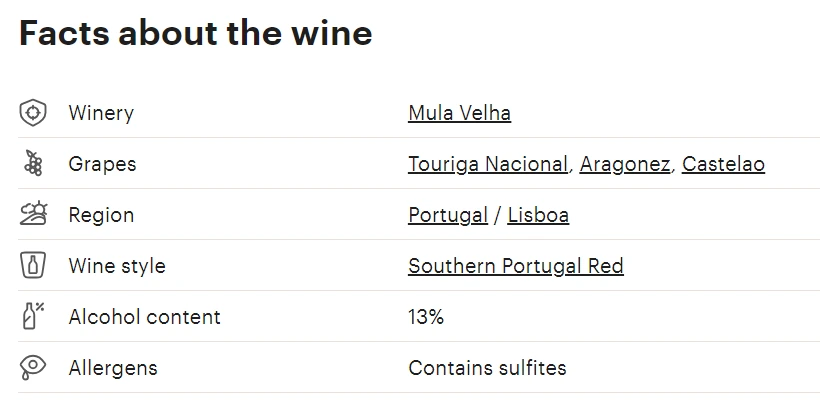The height and width of the screenshot is (400, 820).
Task: Click the region landscape sun icon
Action: (33, 214)
